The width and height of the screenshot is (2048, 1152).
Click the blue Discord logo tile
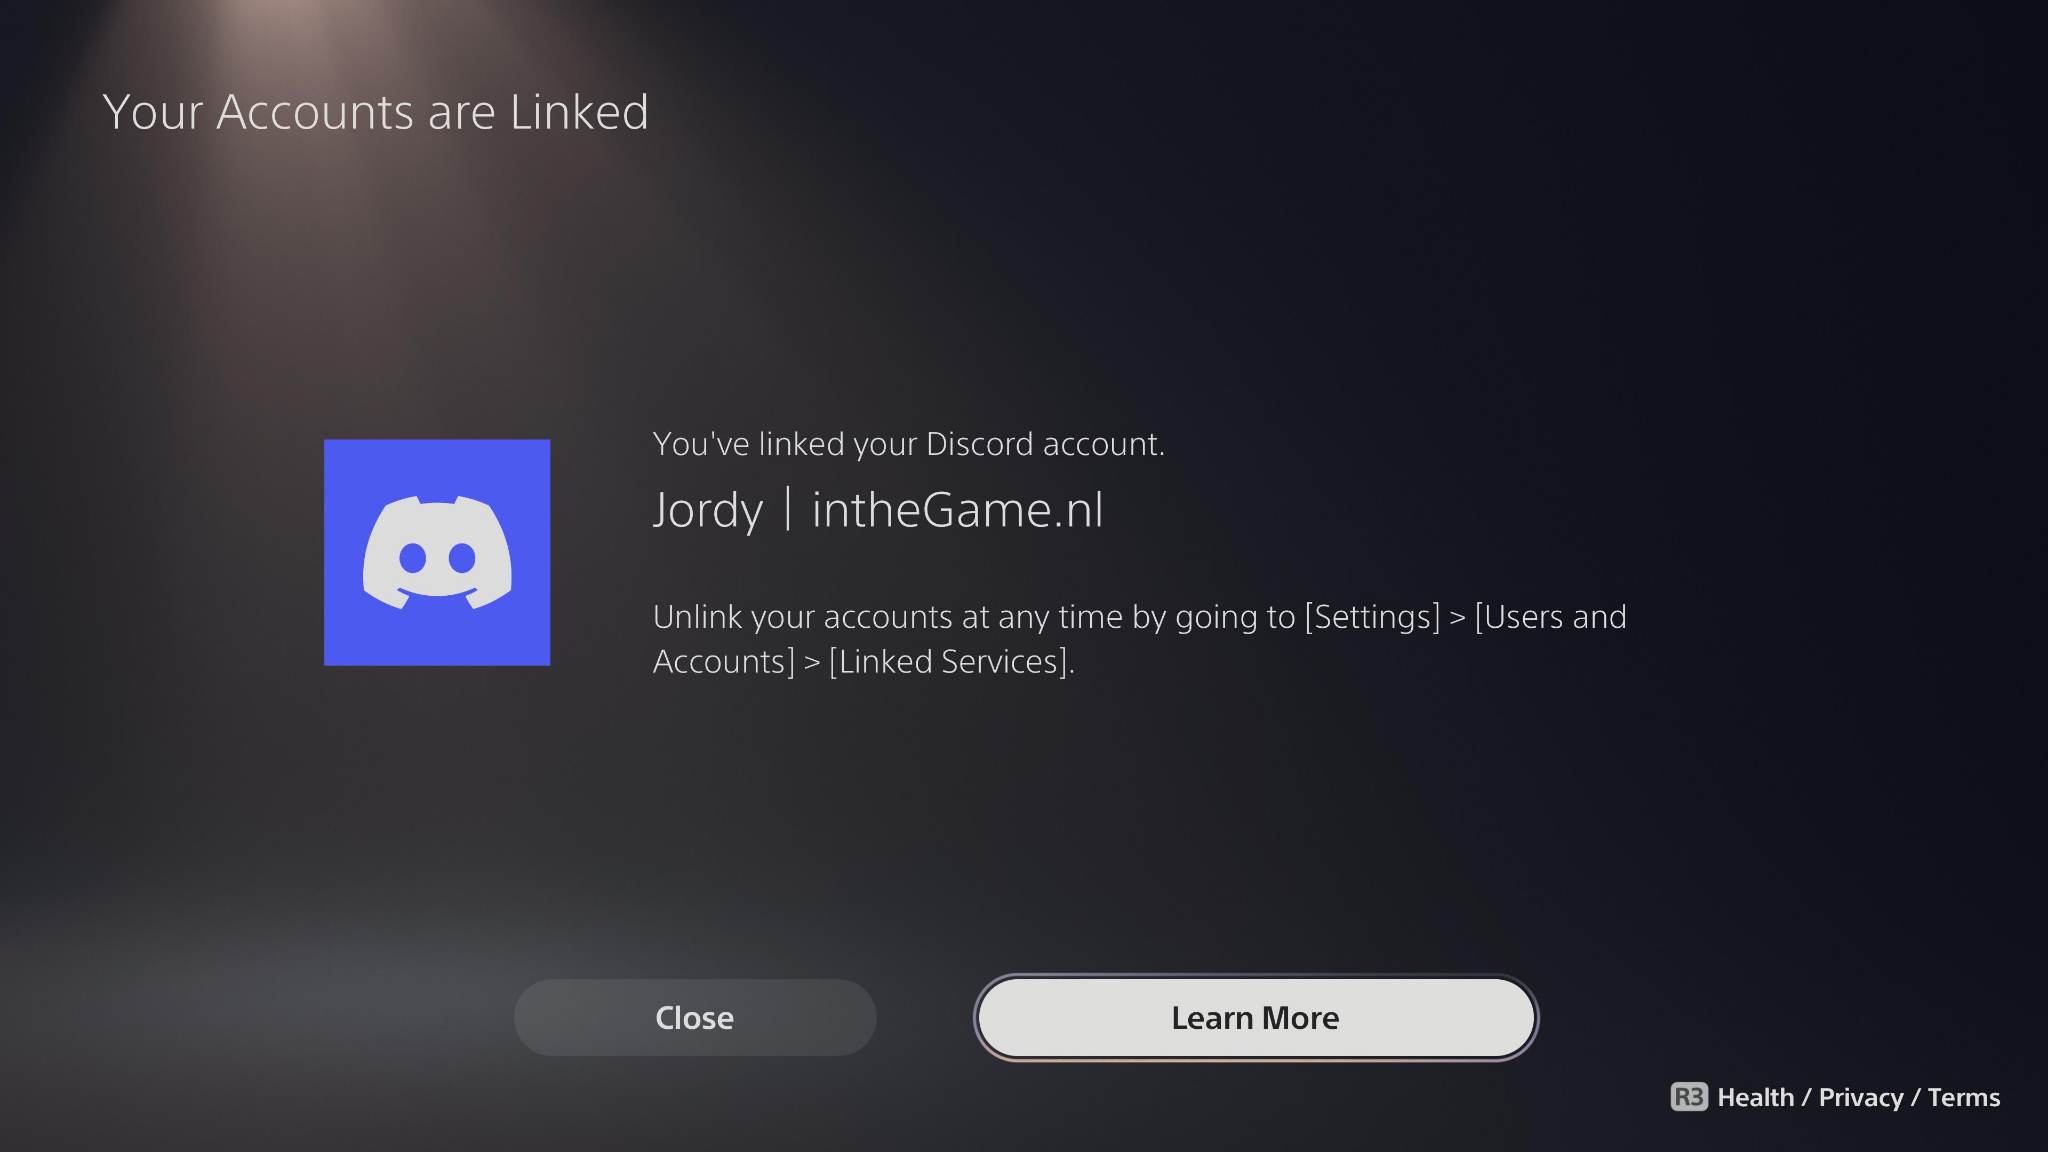click(x=437, y=552)
